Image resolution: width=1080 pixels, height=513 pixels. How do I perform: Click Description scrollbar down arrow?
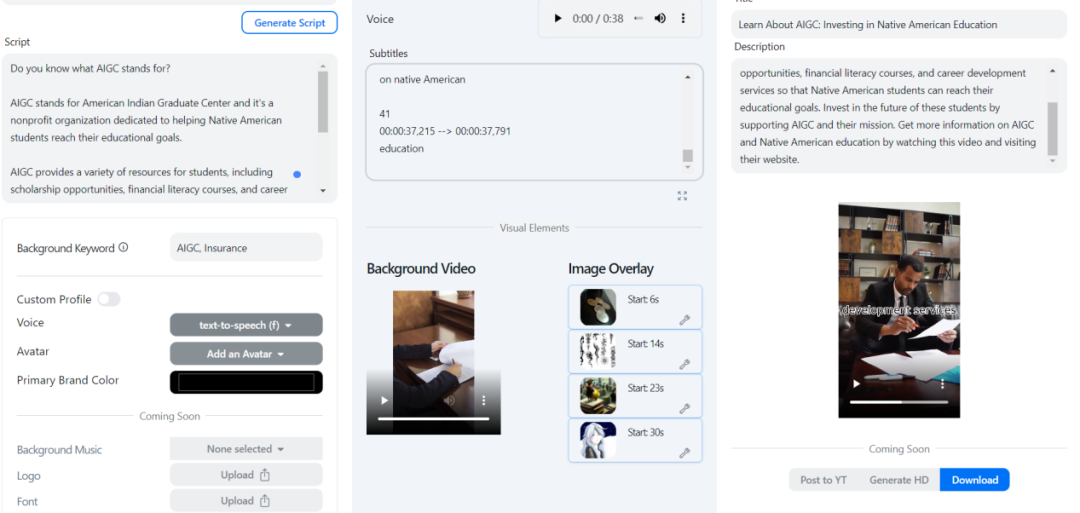tap(1052, 160)
